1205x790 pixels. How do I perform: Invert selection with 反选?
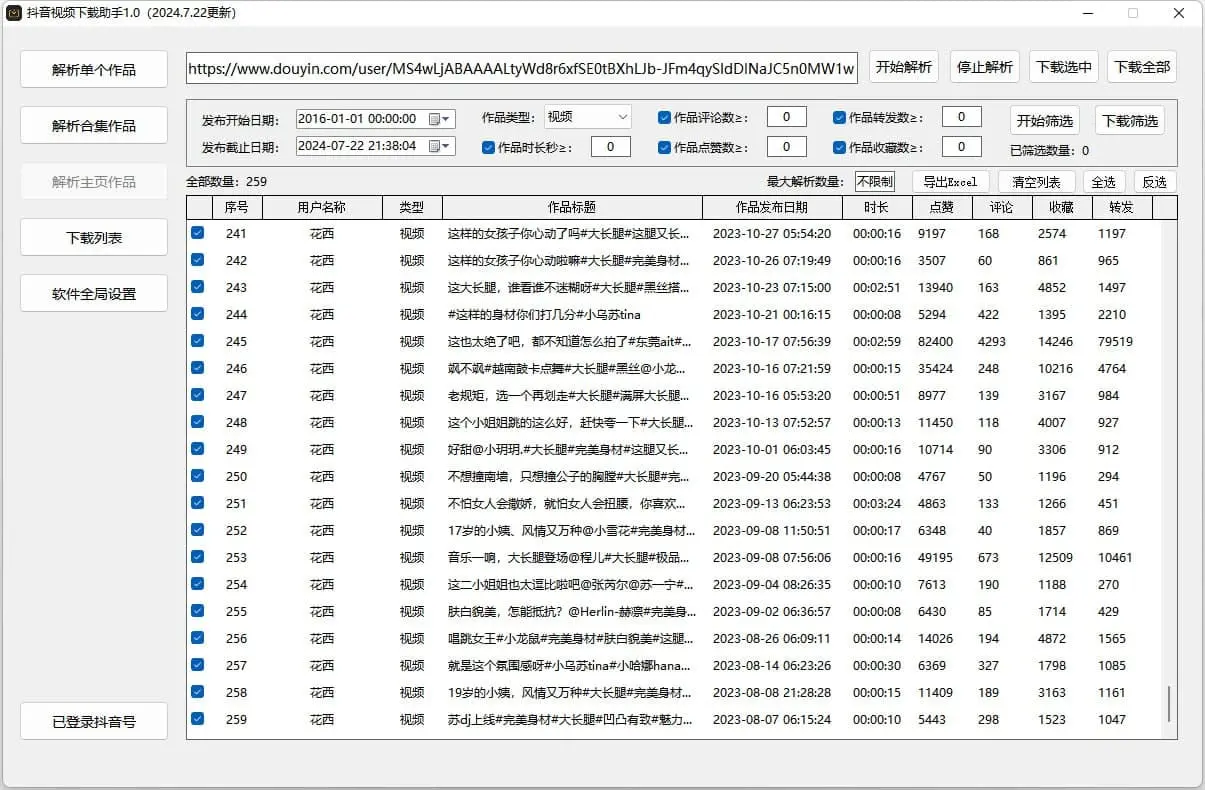click(x=1155, y=181)
